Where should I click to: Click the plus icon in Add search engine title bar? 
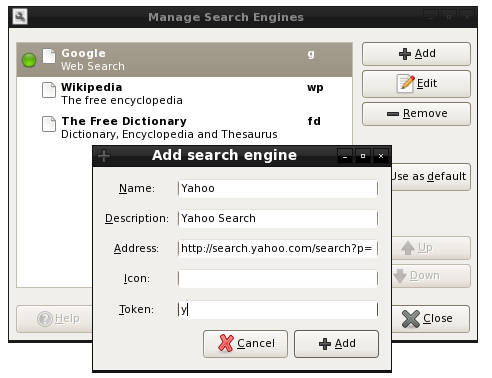(x=104, y=156)
